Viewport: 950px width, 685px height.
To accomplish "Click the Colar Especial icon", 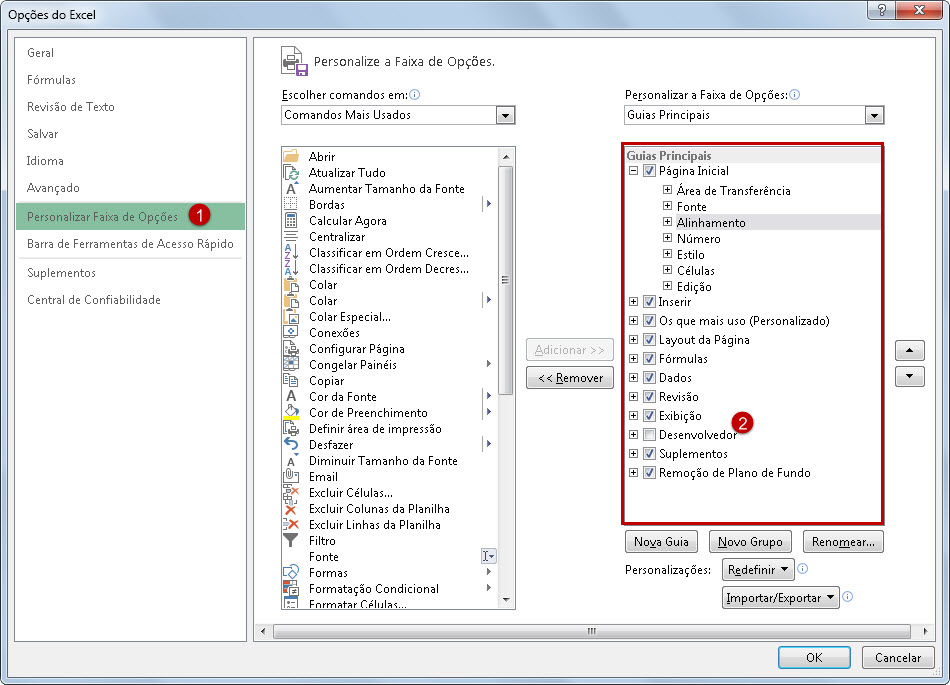I will [x=291, y=317].
